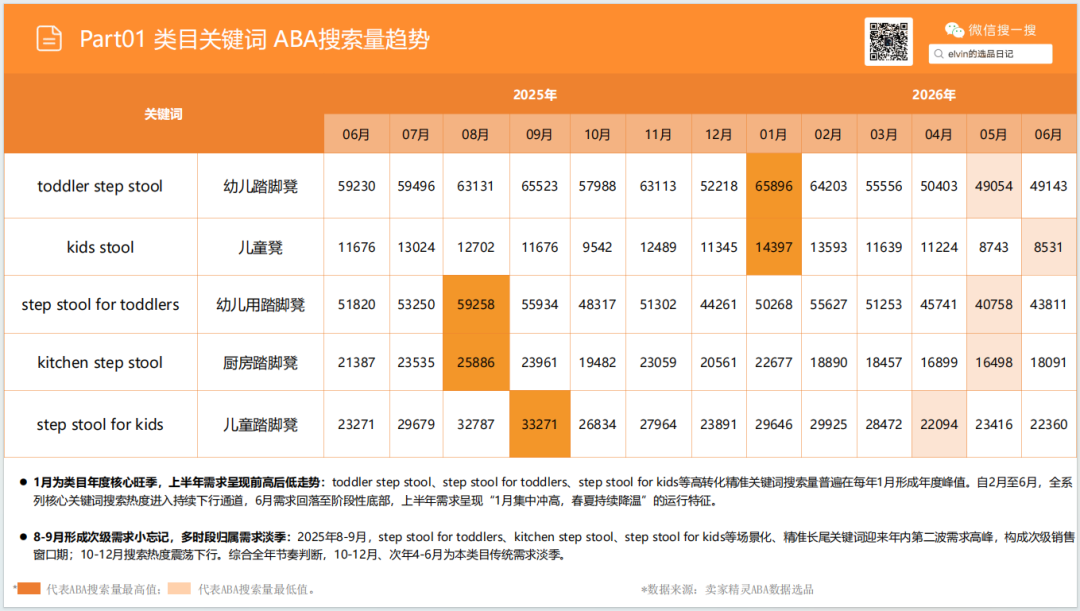The image size is (1080, 611).
Task: Click the lowest value cell 8531
Action: tap(1048, 247)
